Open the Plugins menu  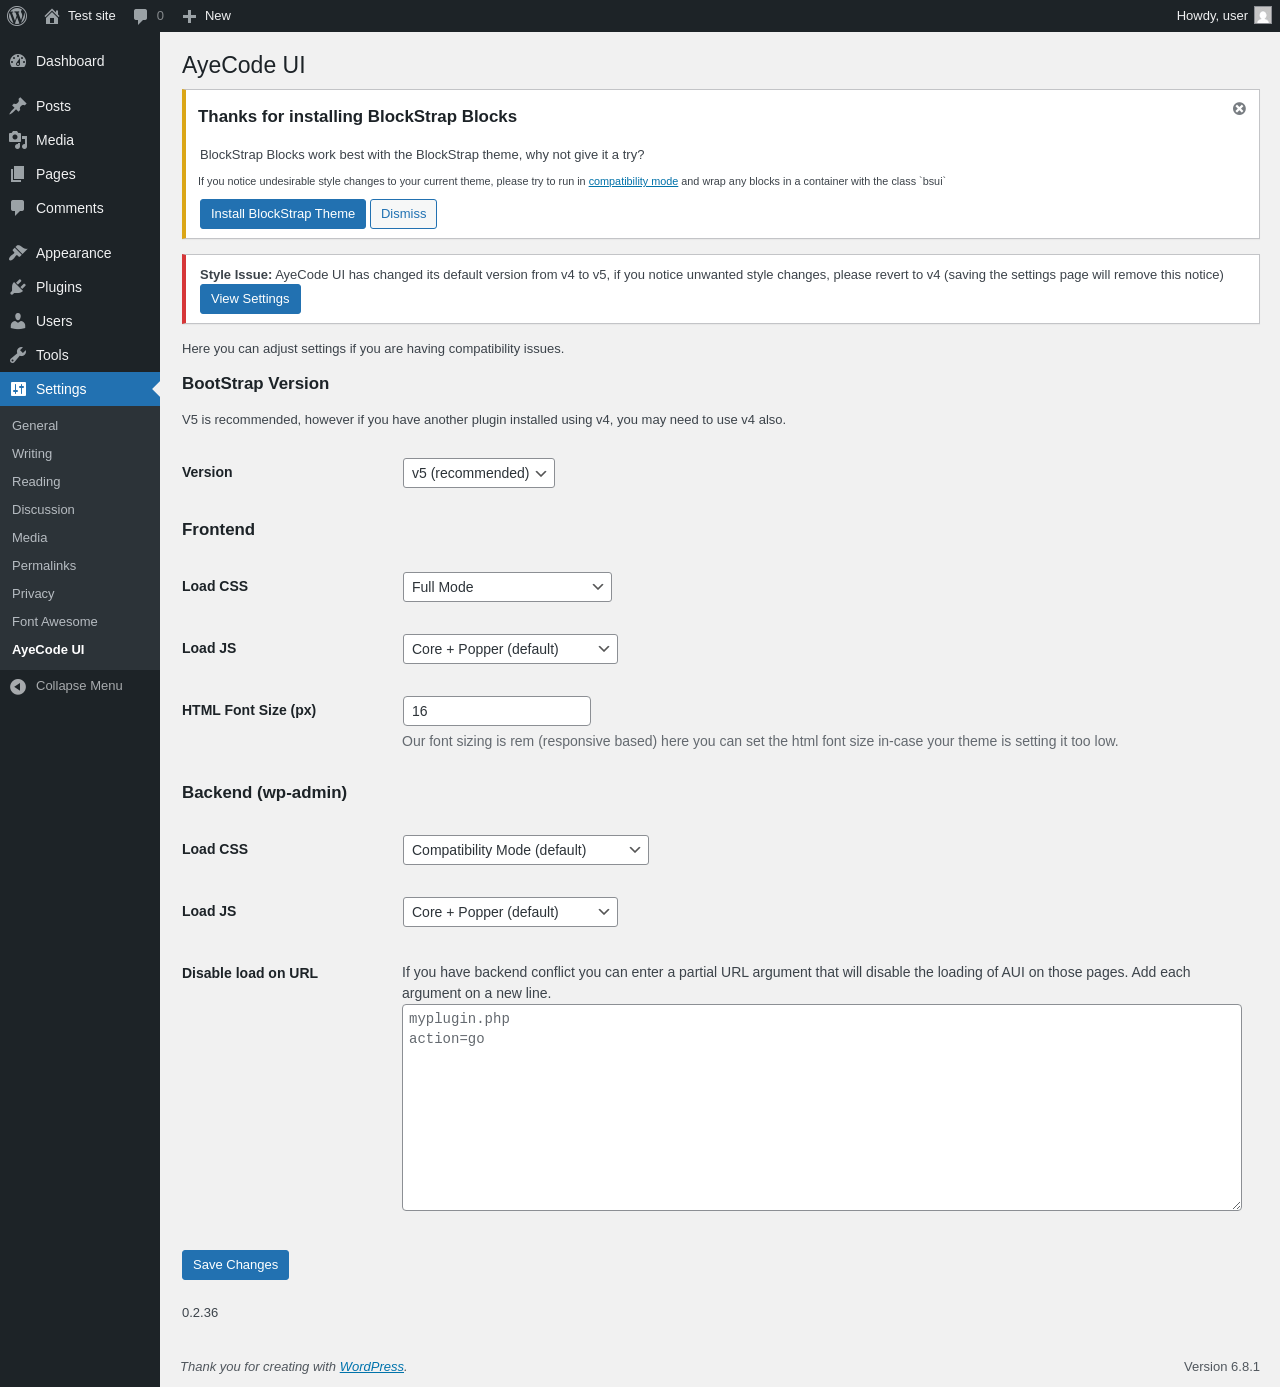[x=80, y=287]
